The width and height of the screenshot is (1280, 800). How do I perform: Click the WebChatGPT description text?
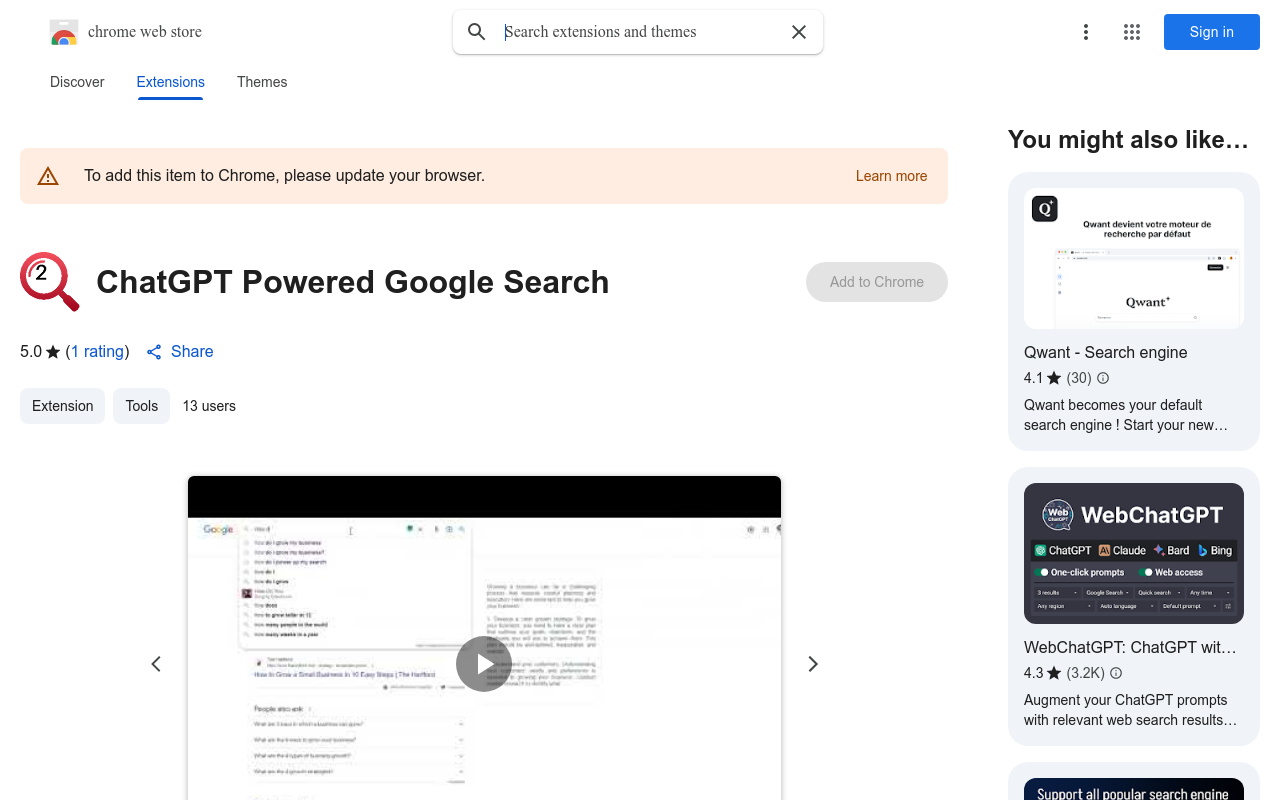click(x=1130, y=710)
